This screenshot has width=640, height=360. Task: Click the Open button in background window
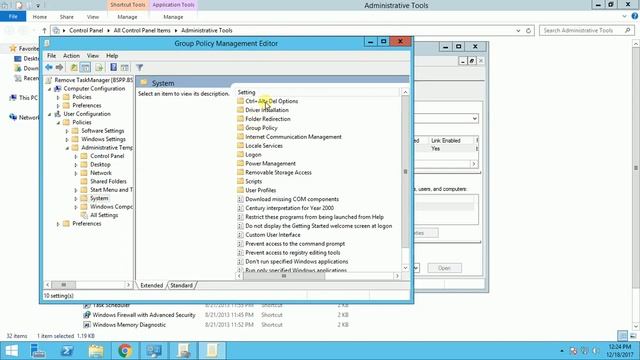[444, 268]
